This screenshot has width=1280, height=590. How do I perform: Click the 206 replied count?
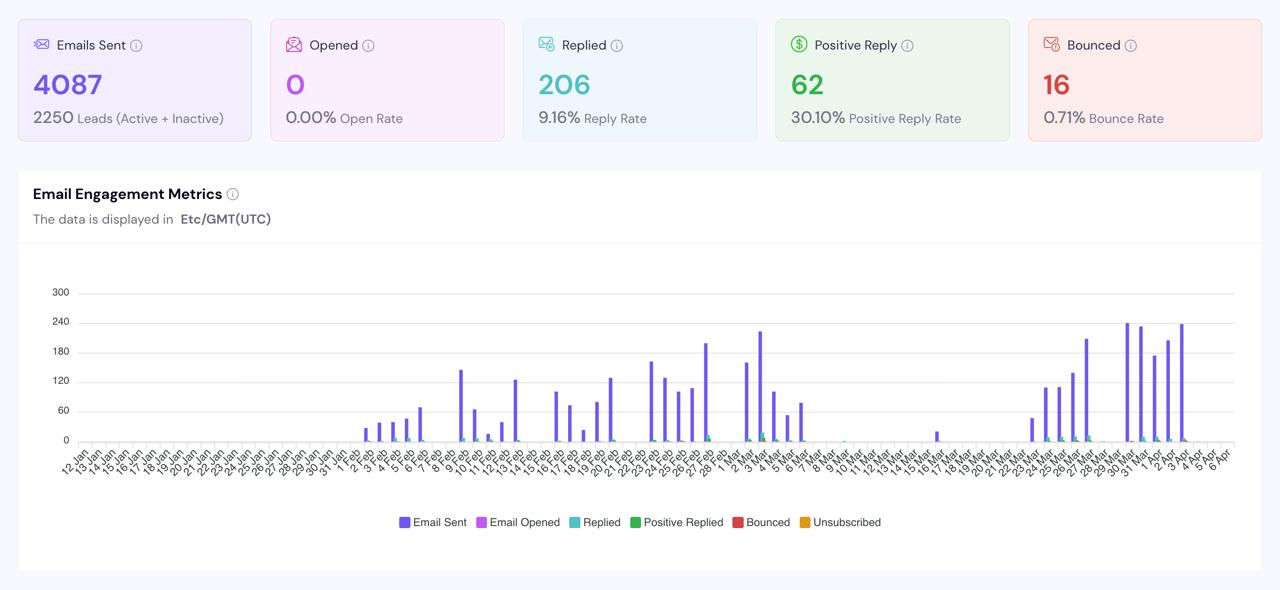[564, 84]
